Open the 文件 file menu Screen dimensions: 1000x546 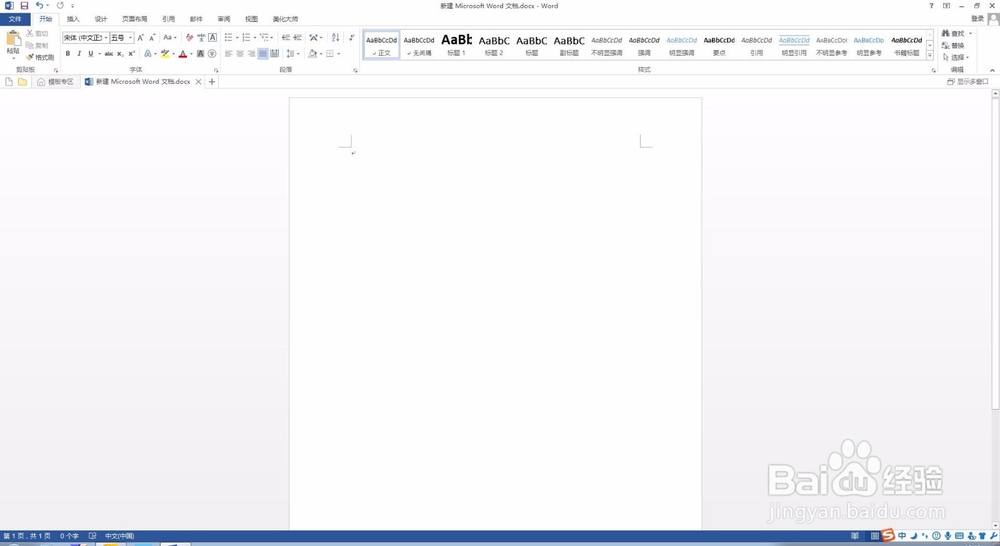coord(15,19)
